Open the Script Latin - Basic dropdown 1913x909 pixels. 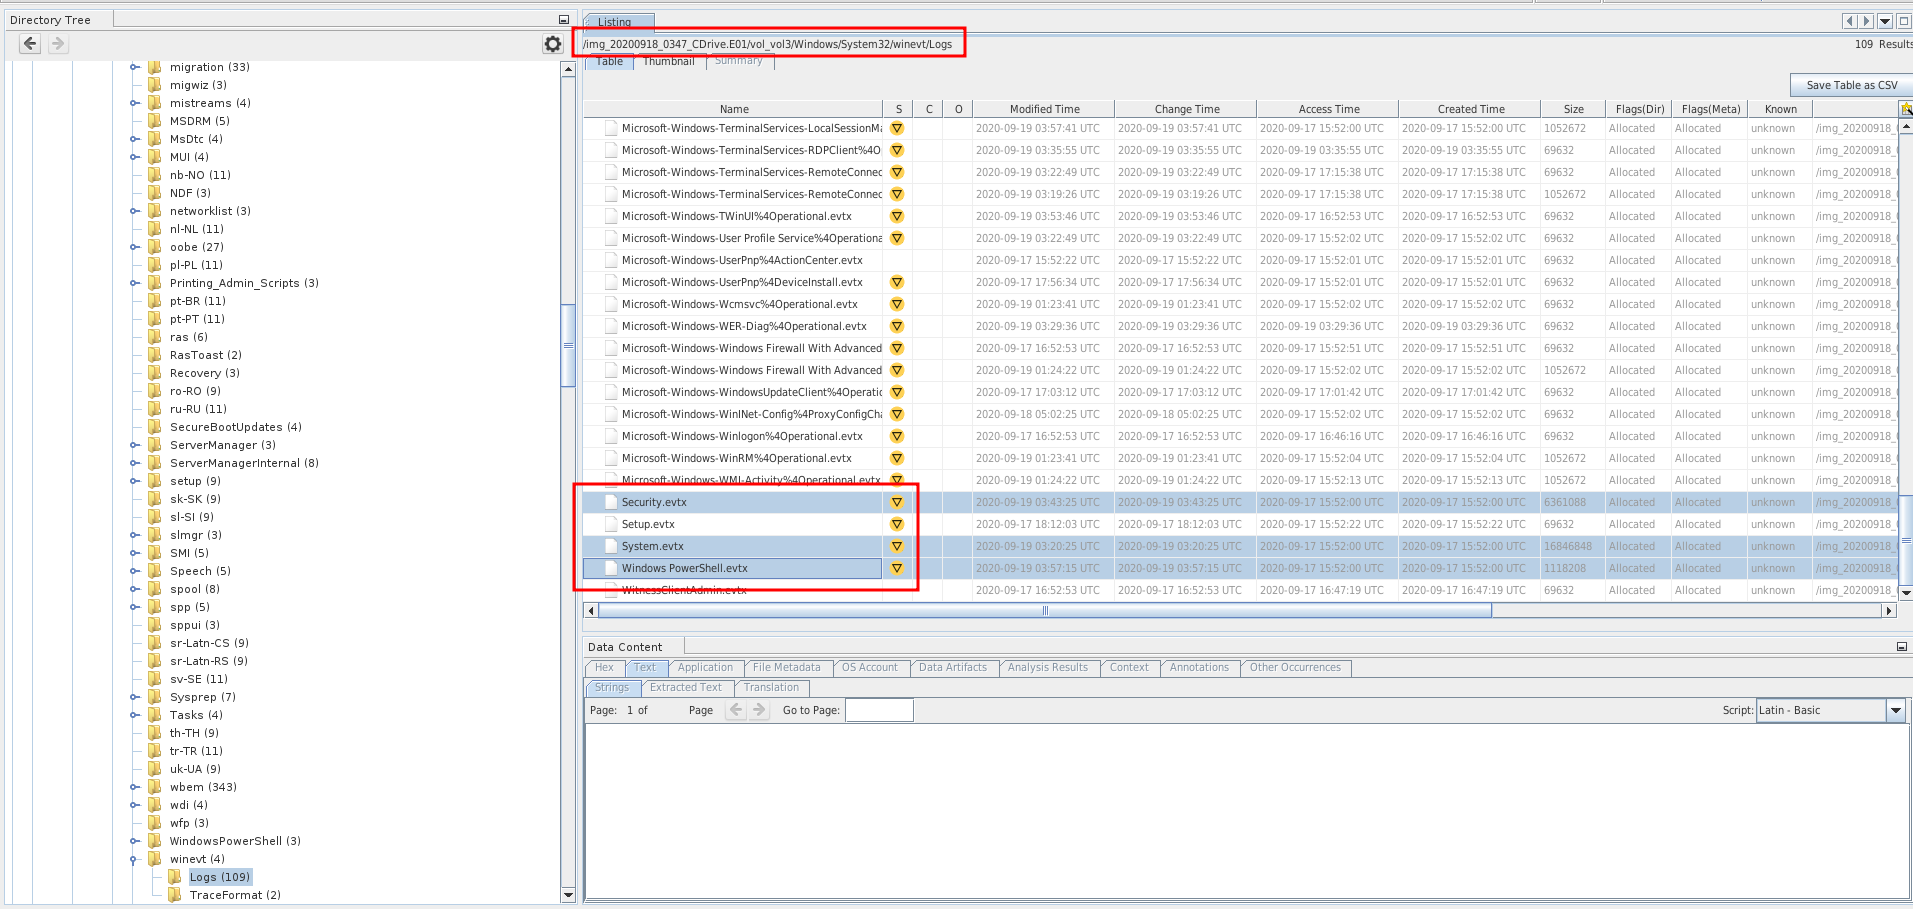[x=1895, y=710]
